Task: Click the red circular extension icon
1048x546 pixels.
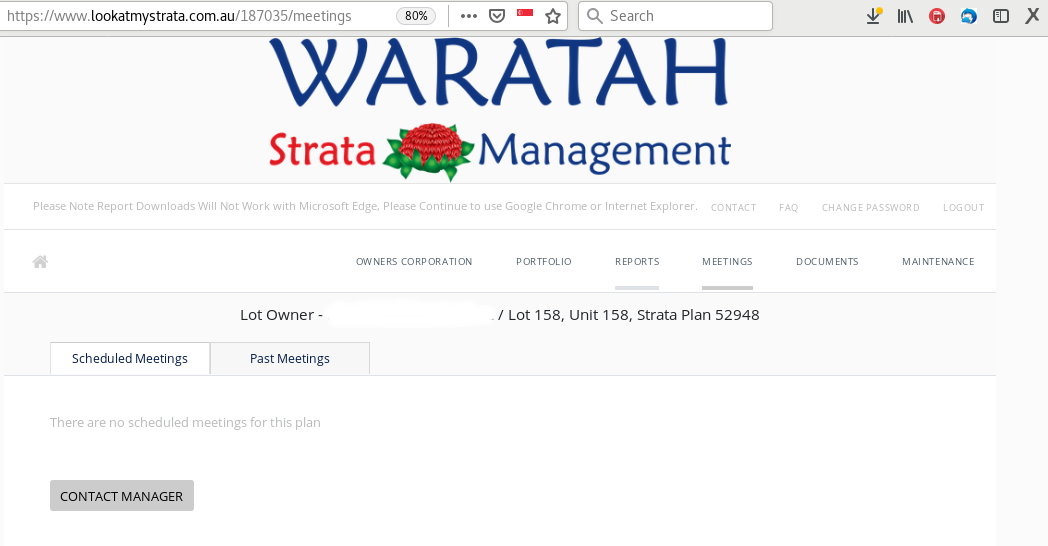Action: pos(937,16)
